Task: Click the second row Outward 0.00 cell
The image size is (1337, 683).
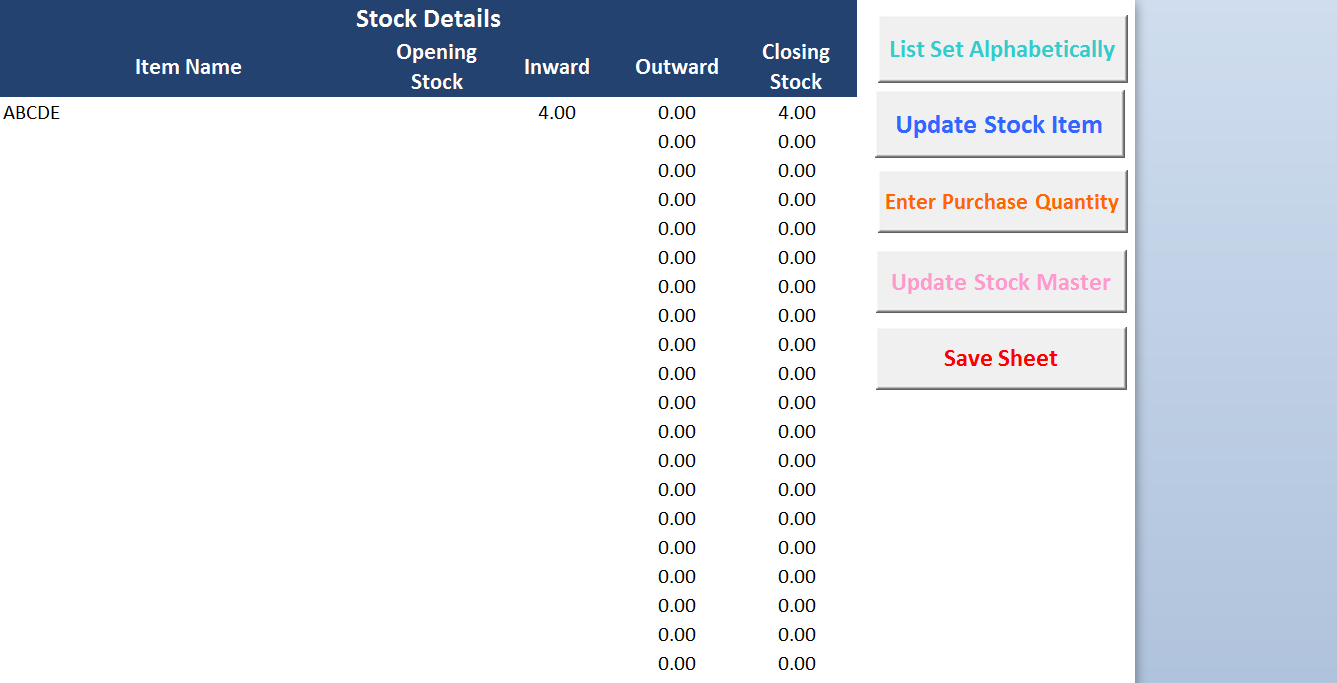Action: pyautogui.click(x=677, y=142)
